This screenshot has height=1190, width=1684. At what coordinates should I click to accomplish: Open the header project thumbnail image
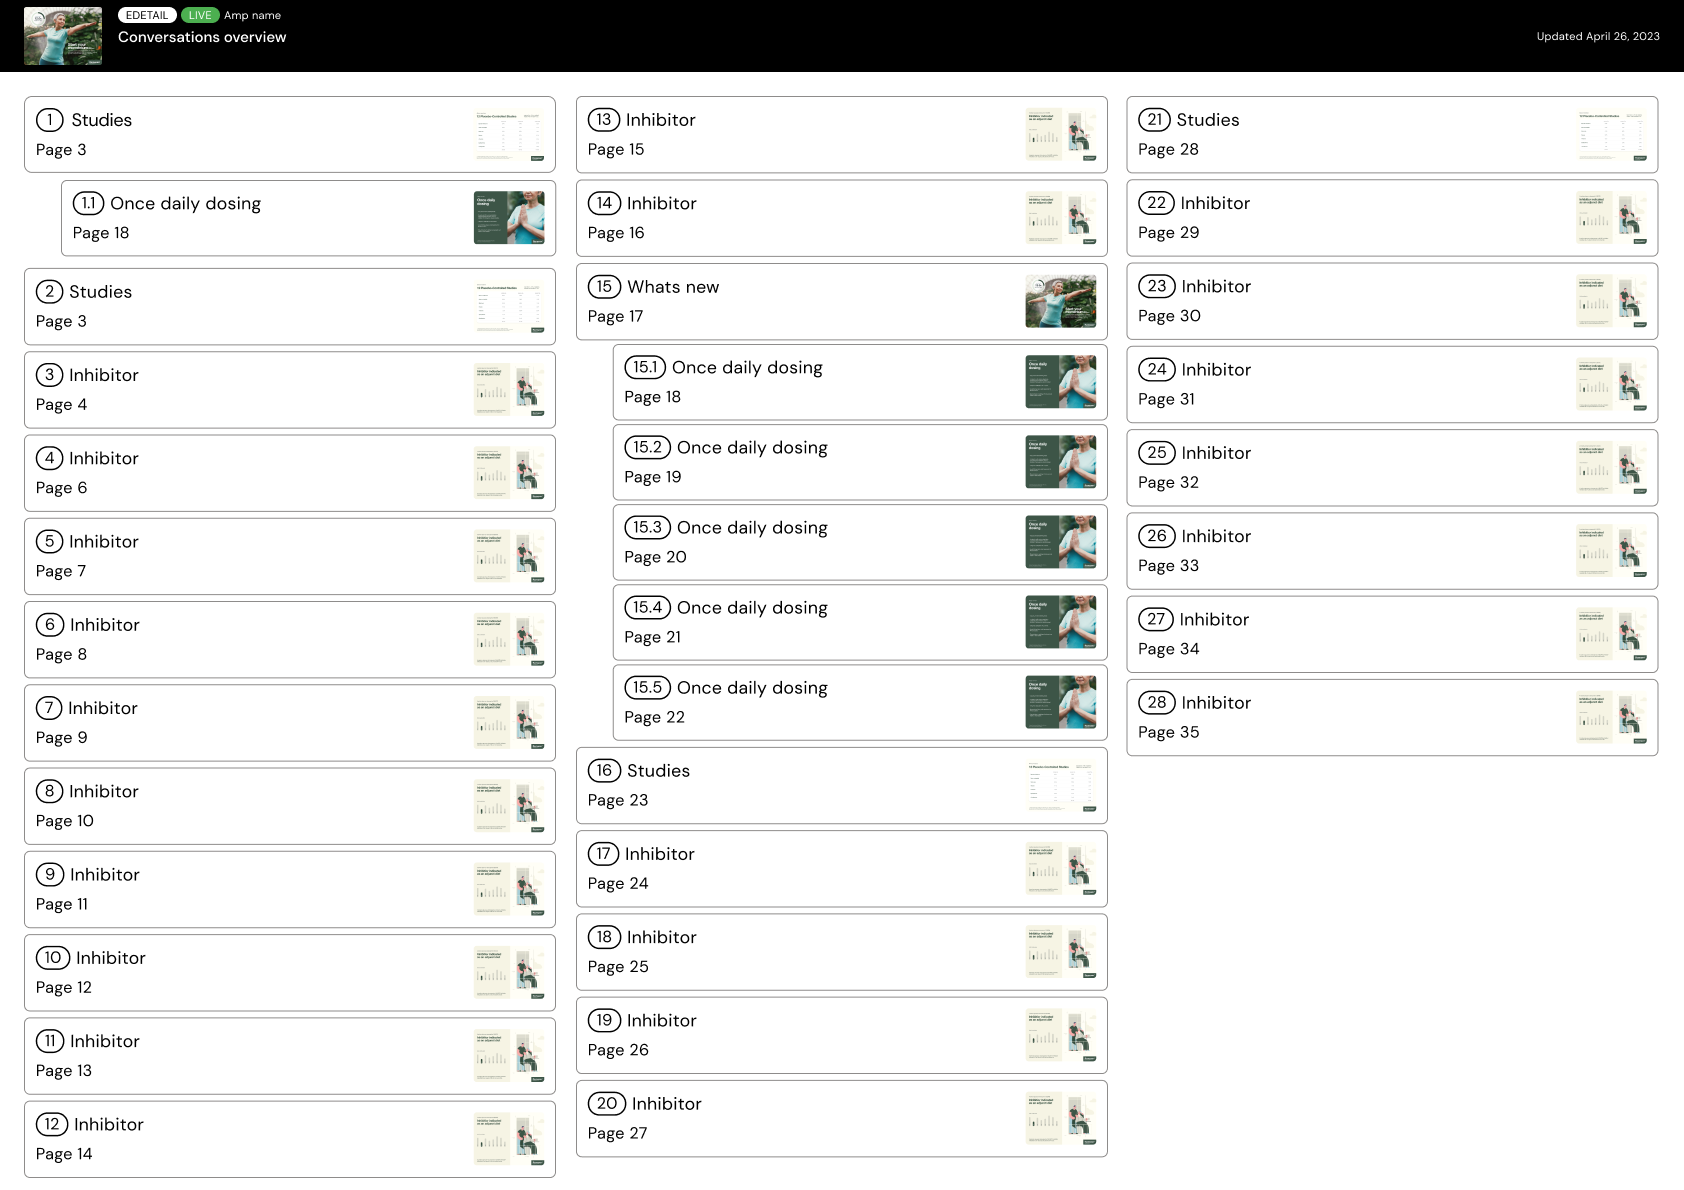point(63,37)
